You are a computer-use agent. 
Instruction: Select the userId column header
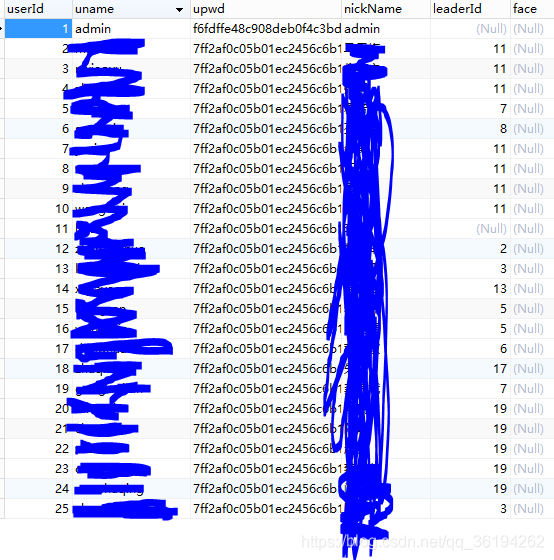[38, 9]
